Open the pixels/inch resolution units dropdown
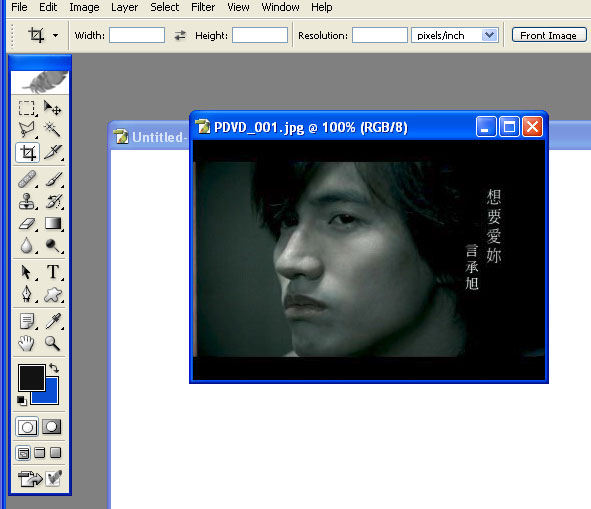591x509 pixels. point(489,35)
